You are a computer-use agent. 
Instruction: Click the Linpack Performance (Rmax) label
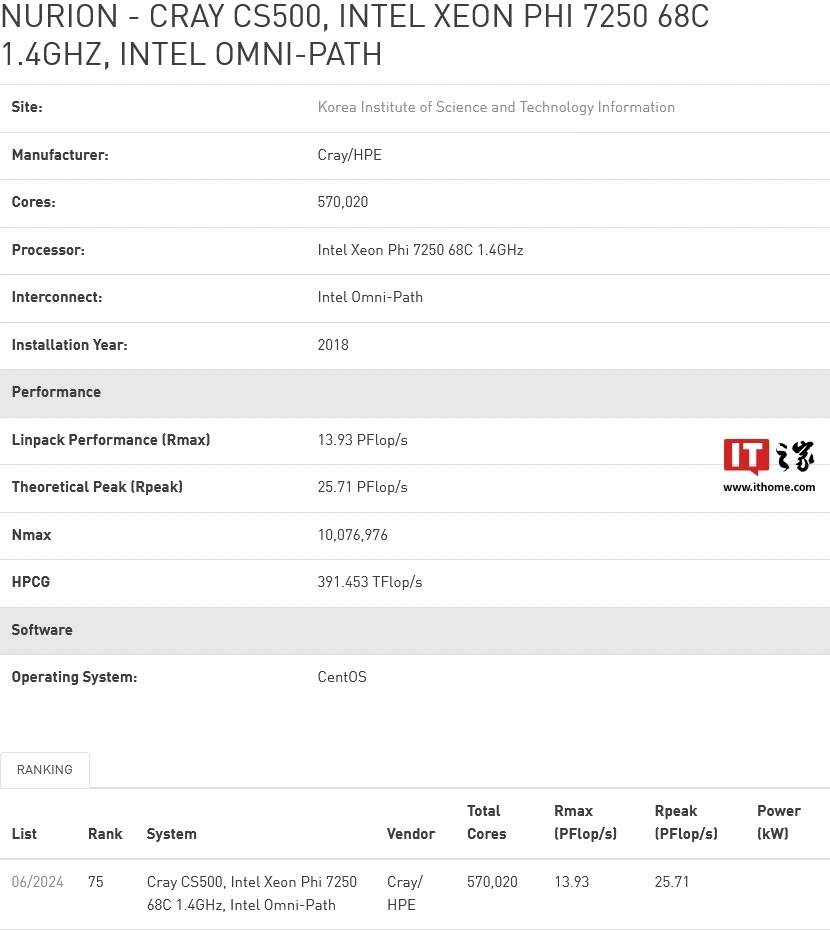click(x=111, y=440)
